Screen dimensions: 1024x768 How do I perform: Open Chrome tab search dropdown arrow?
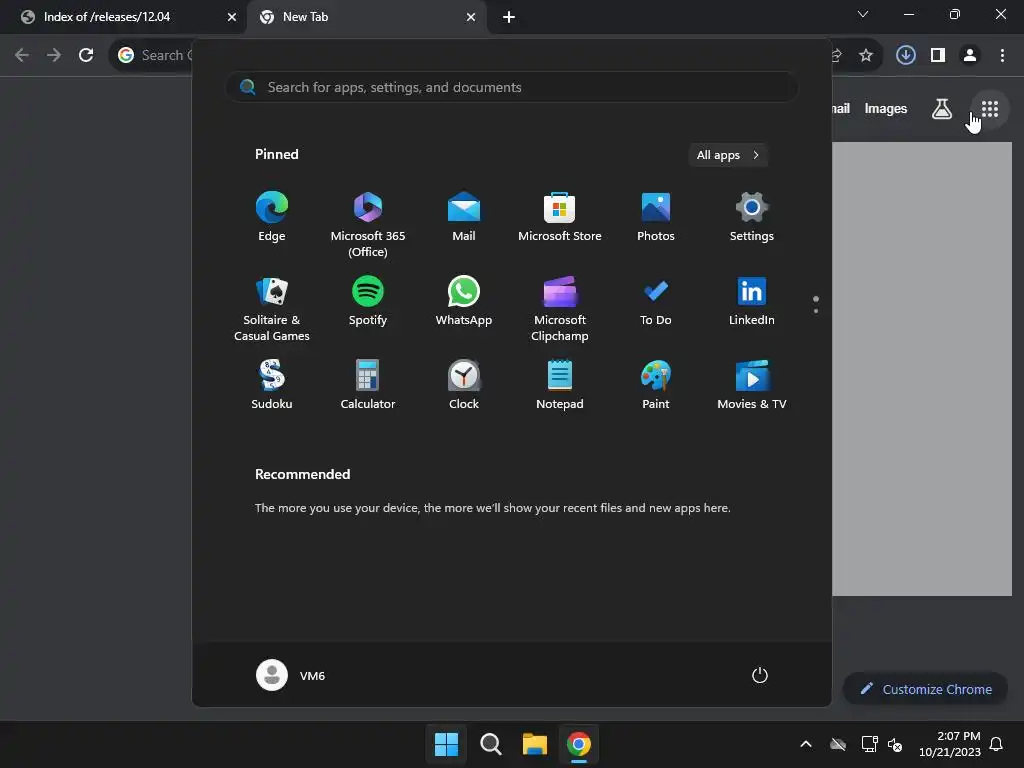click(863, 14)
